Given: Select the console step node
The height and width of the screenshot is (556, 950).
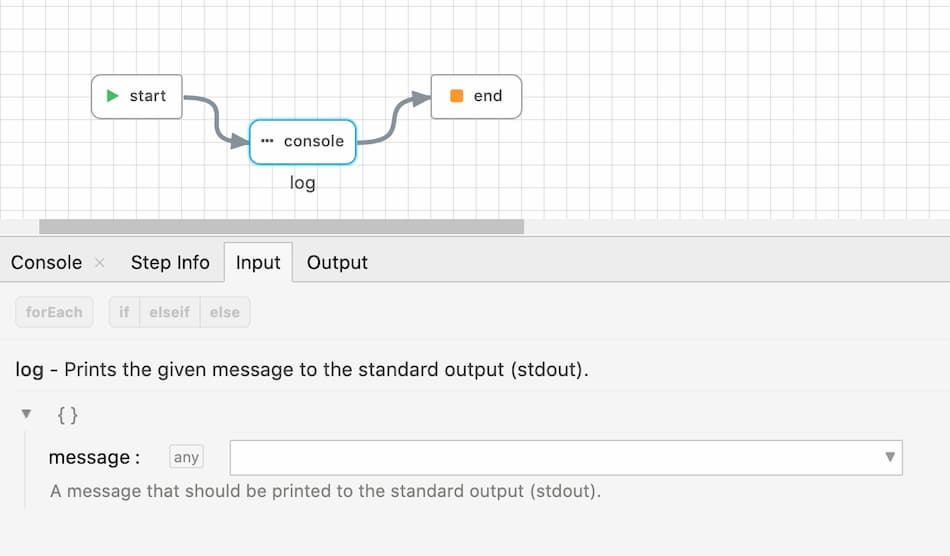Looking at the screenshot, I should click(x=303, y=142).
